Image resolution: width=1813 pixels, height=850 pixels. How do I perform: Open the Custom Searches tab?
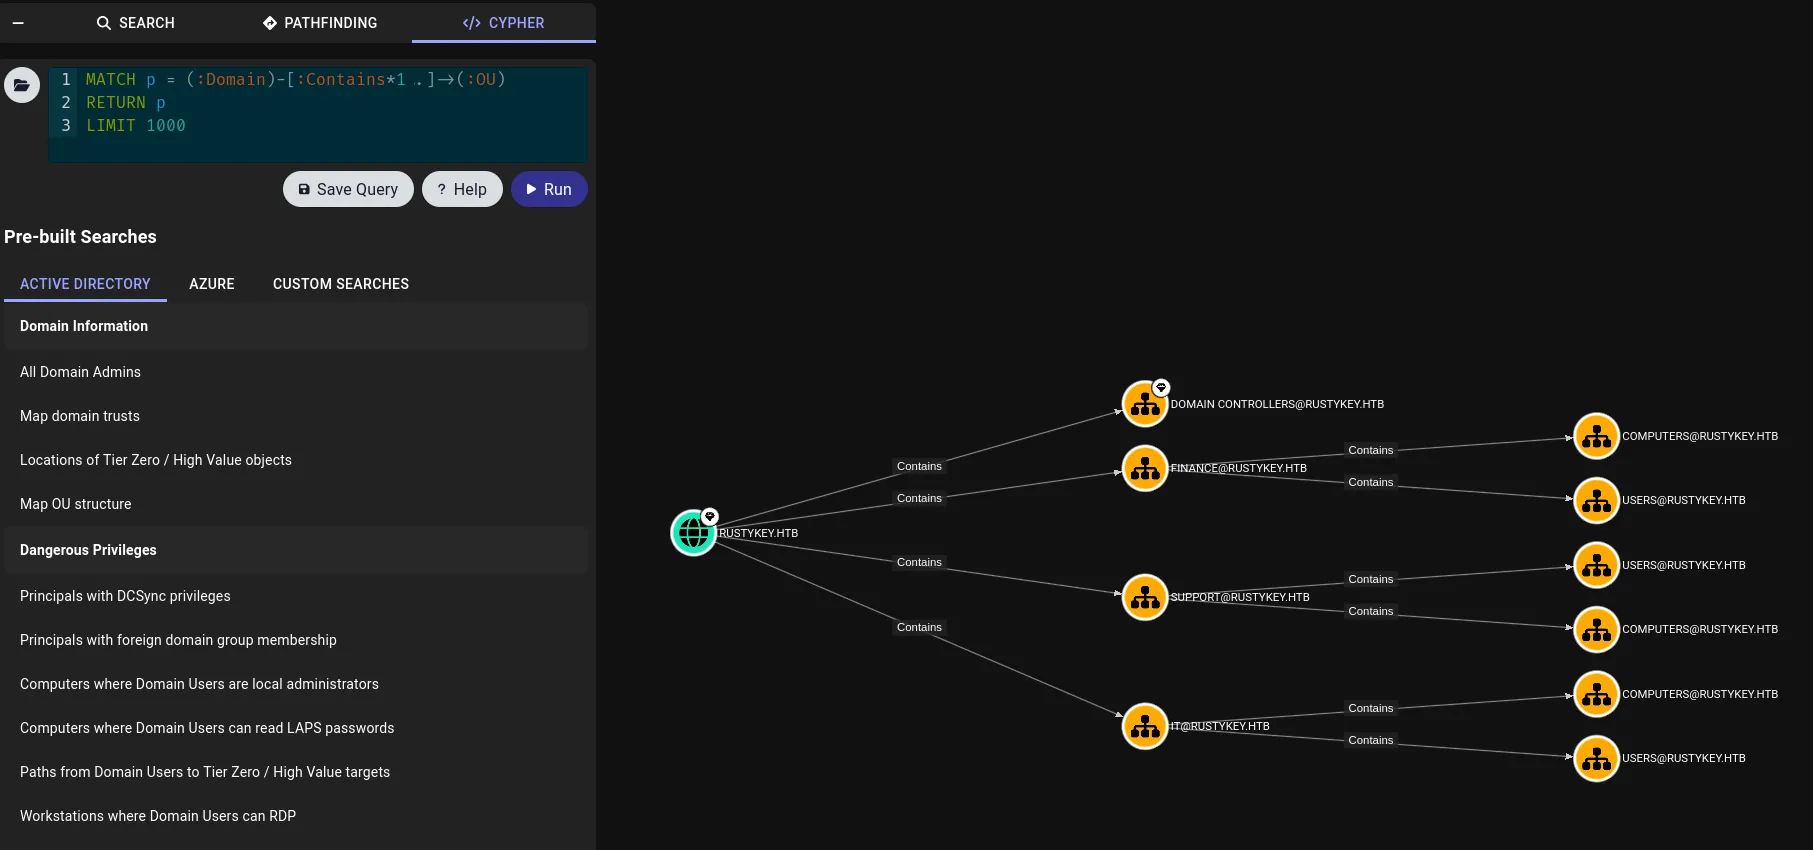(x=340, y=284)
